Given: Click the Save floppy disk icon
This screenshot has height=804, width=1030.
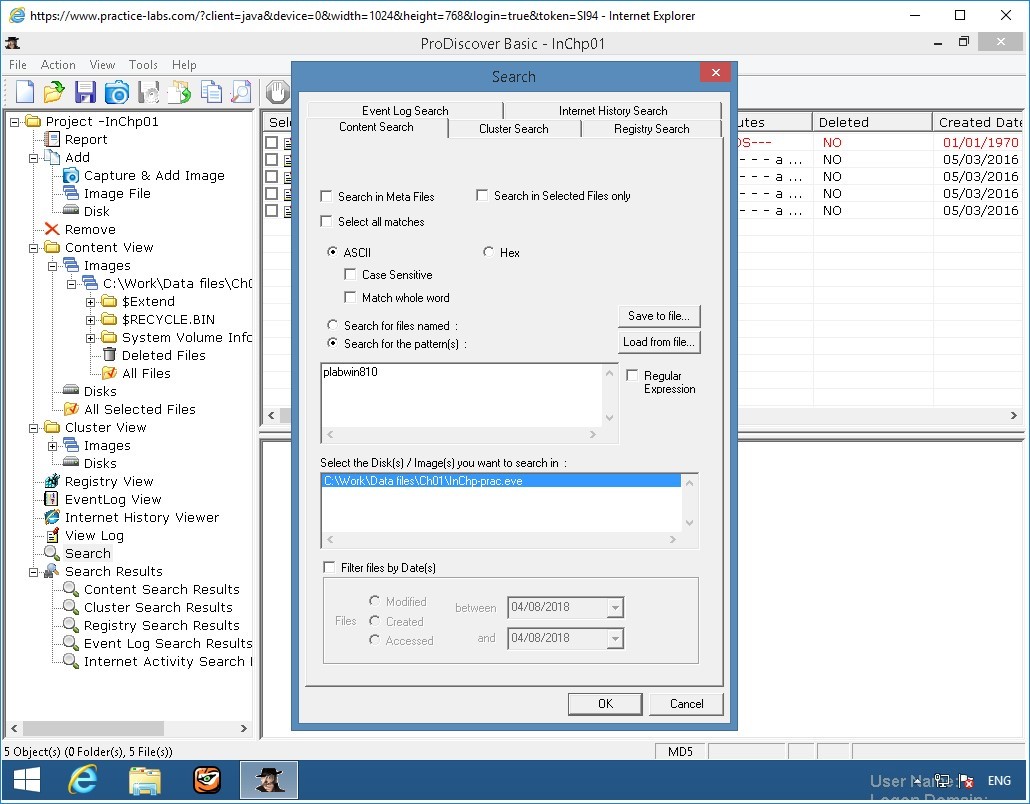Looking at the screenshot, I should click(85, 92).
